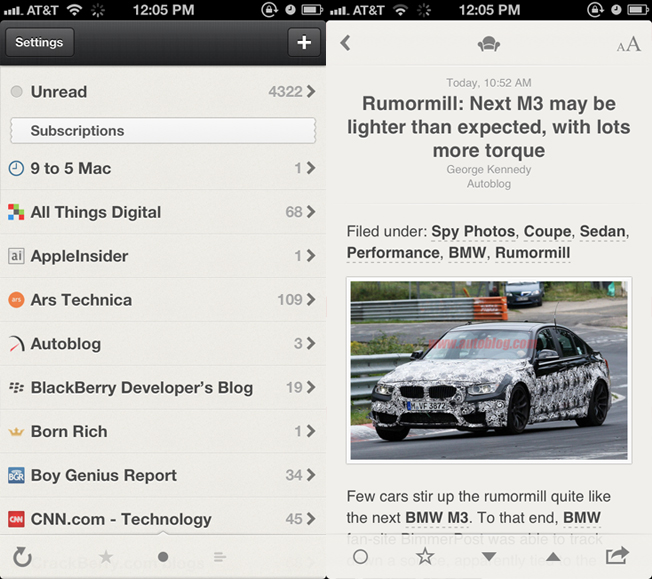Tap the article title Rumormill: Next M3
The width and height of the screenshot is (652, 579).
click(489, 127)
